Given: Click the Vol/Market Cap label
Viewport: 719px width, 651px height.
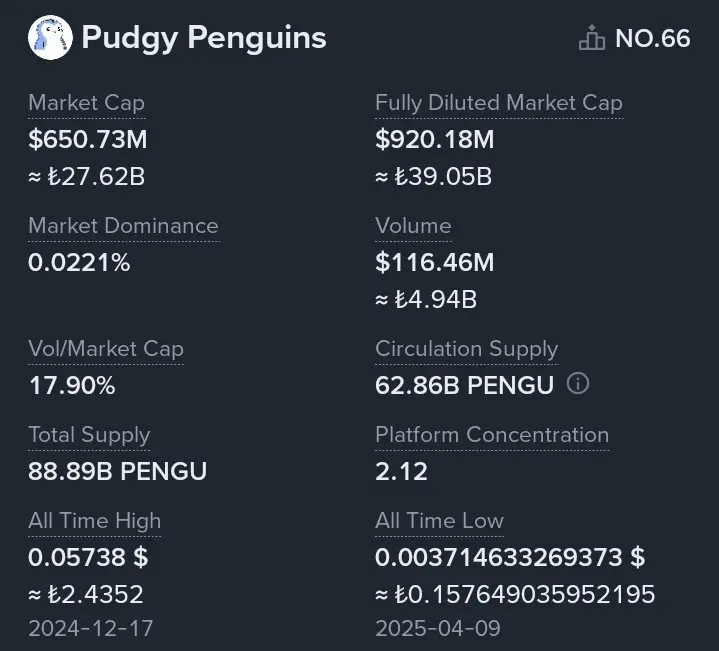Looking at the screenshot, I should (106, 349).
